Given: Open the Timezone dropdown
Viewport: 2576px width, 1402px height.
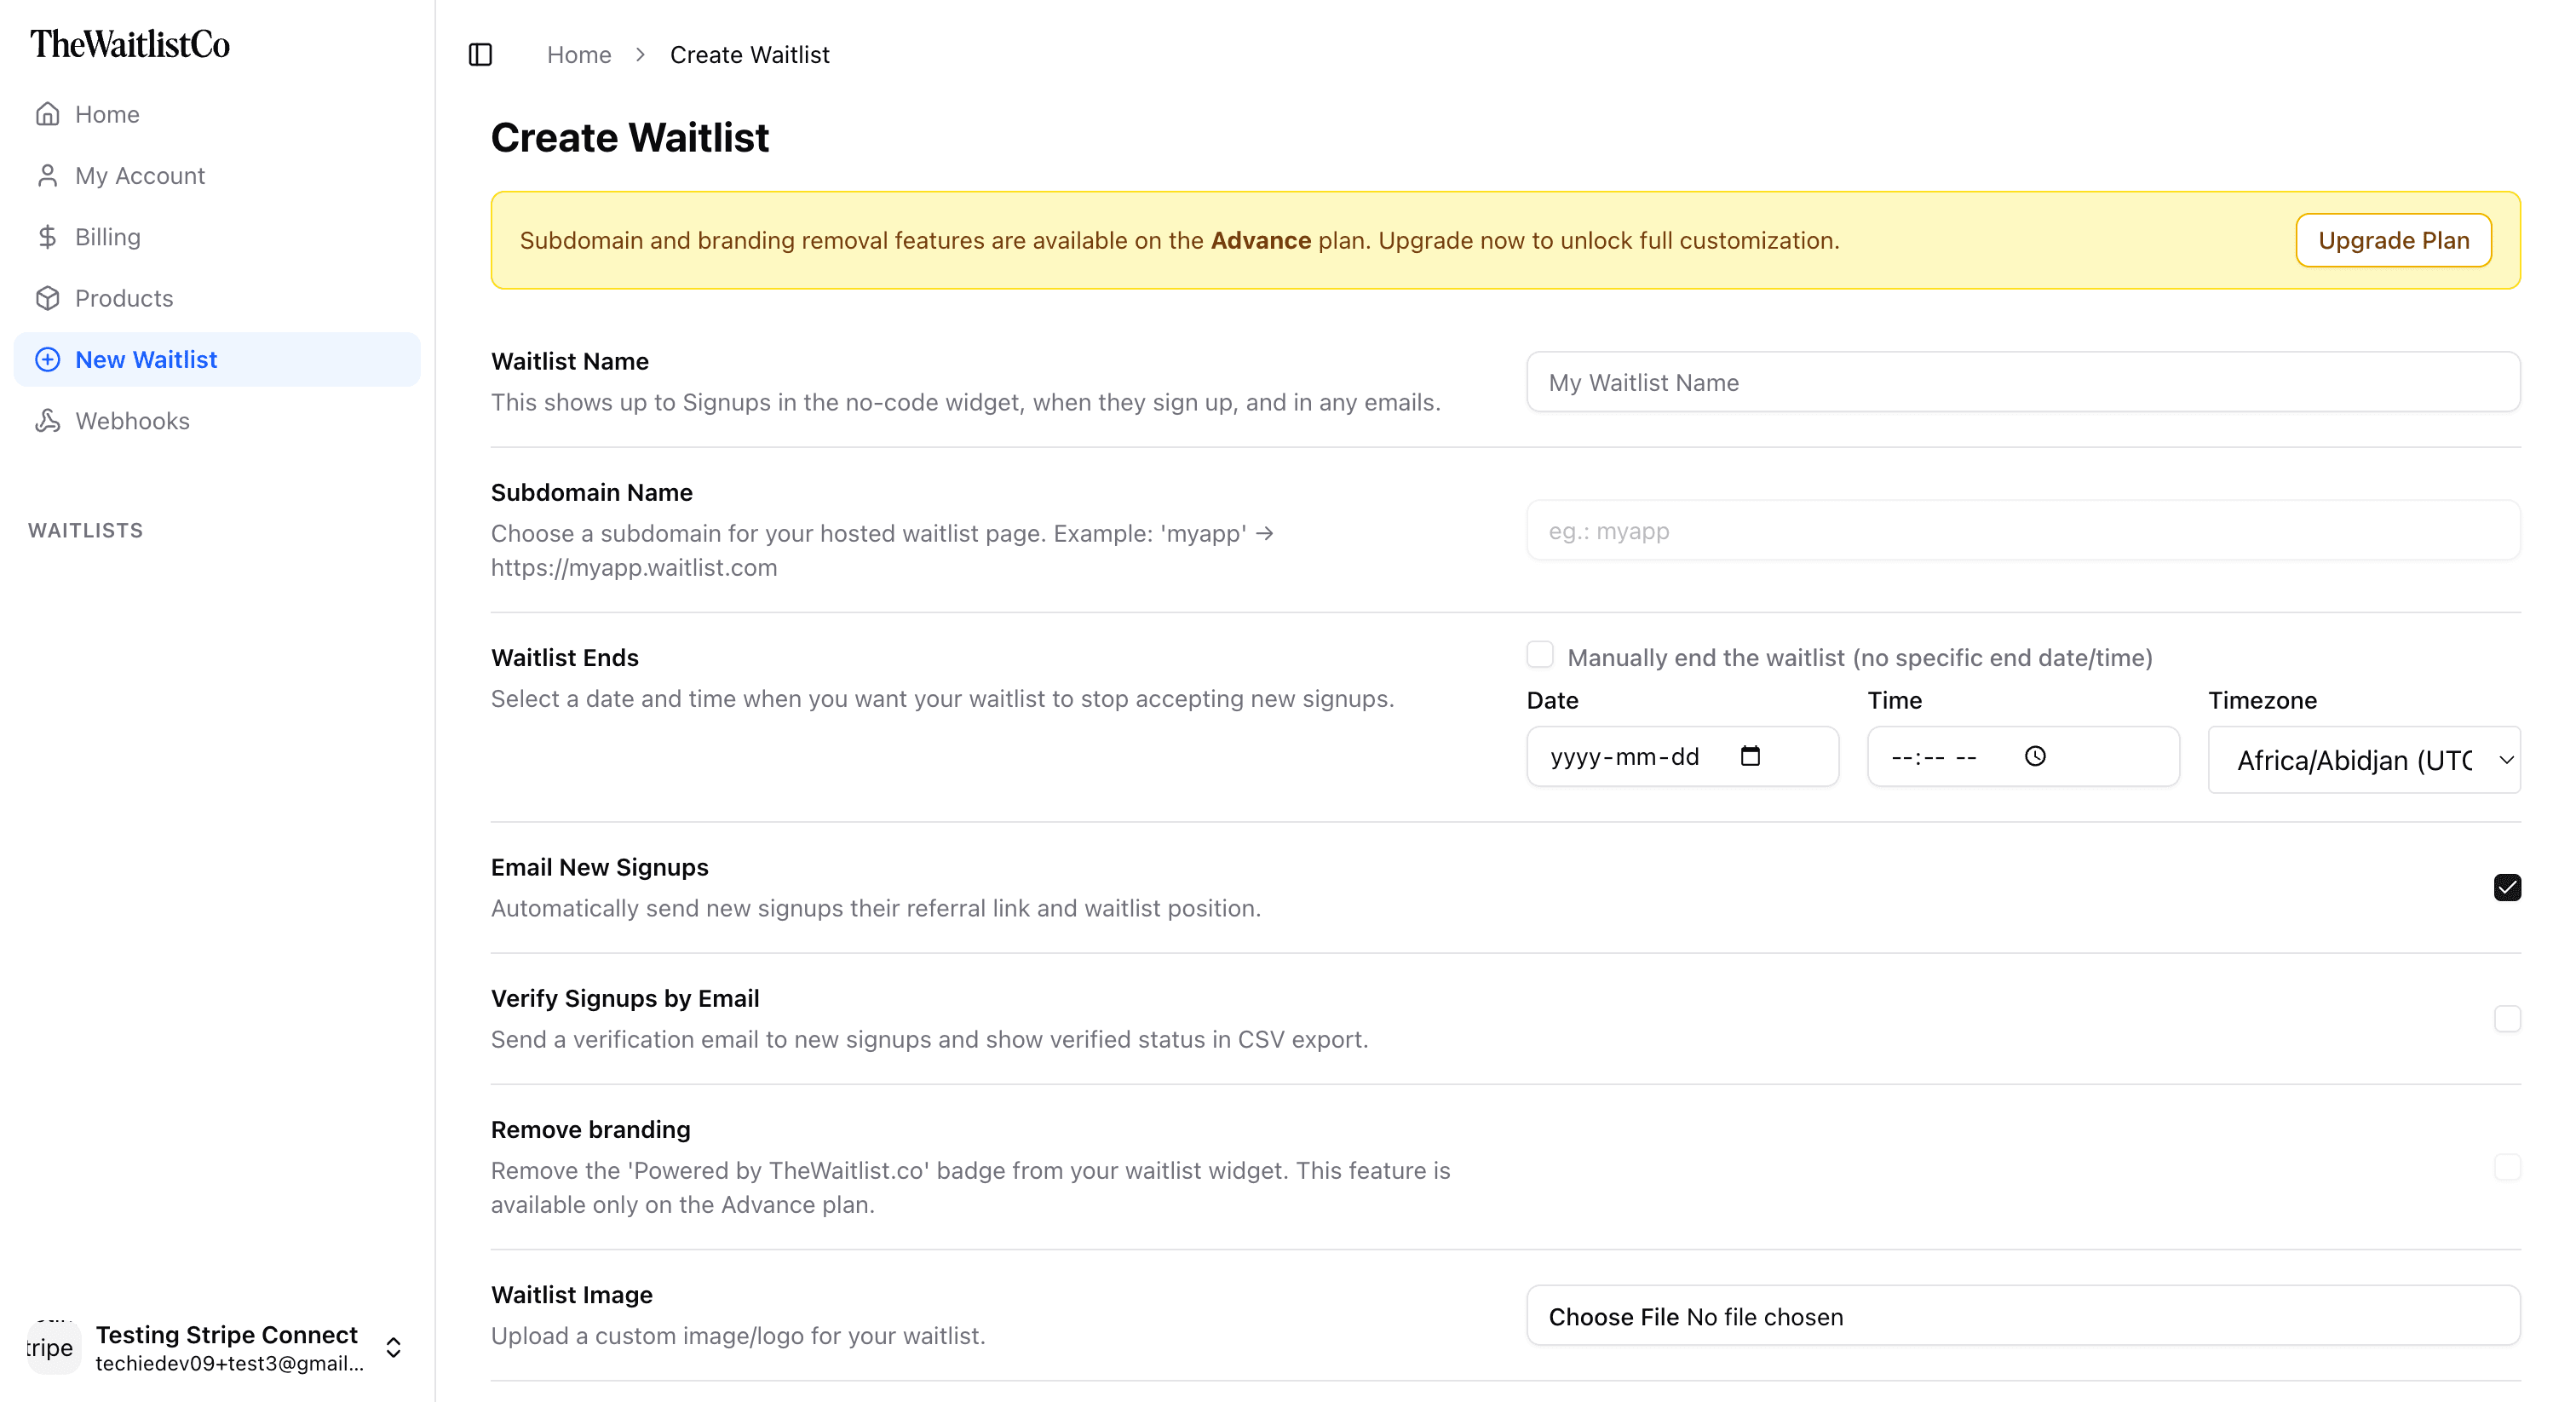Looking at the screenshot, I should point(2365,760).
